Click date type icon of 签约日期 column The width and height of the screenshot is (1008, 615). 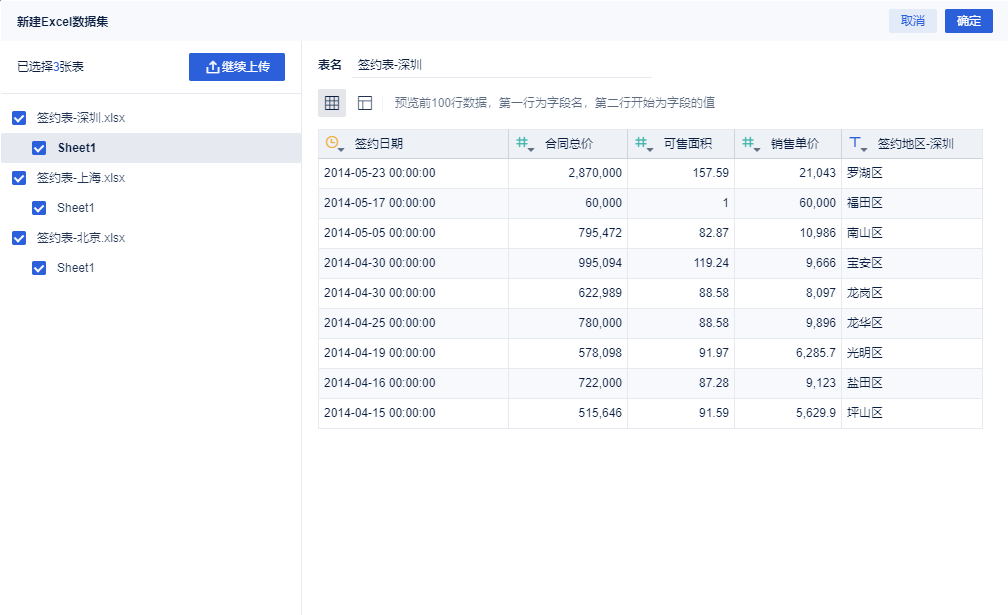334,144
